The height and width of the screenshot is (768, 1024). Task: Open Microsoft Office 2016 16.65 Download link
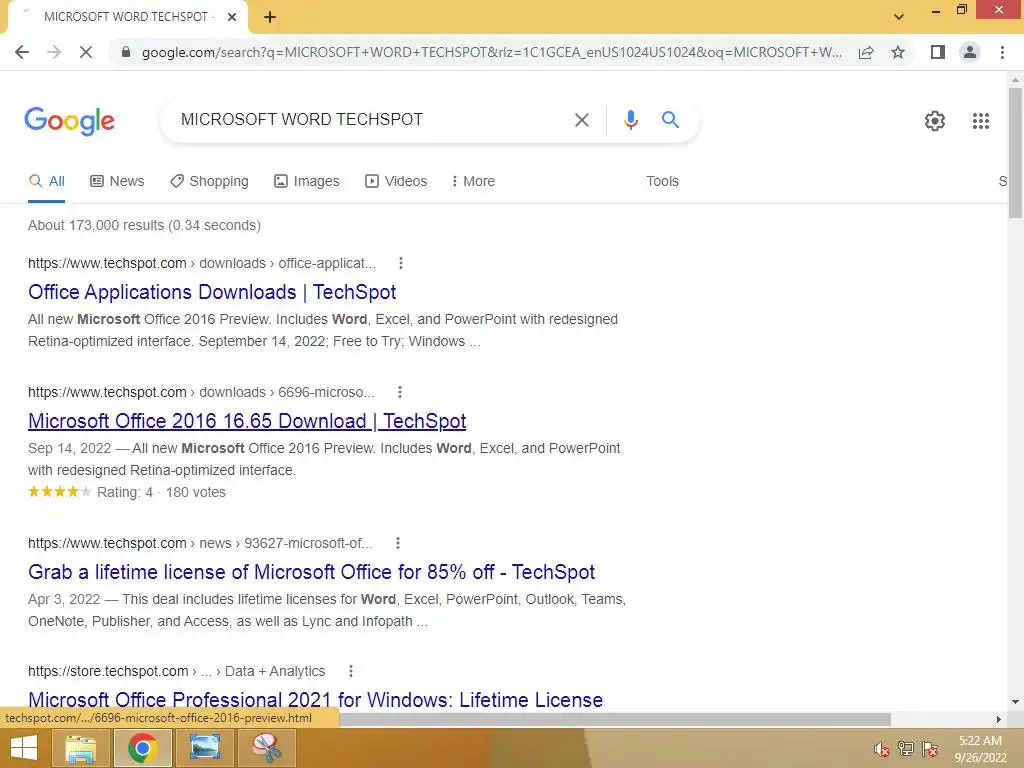(x=247, y=421)
